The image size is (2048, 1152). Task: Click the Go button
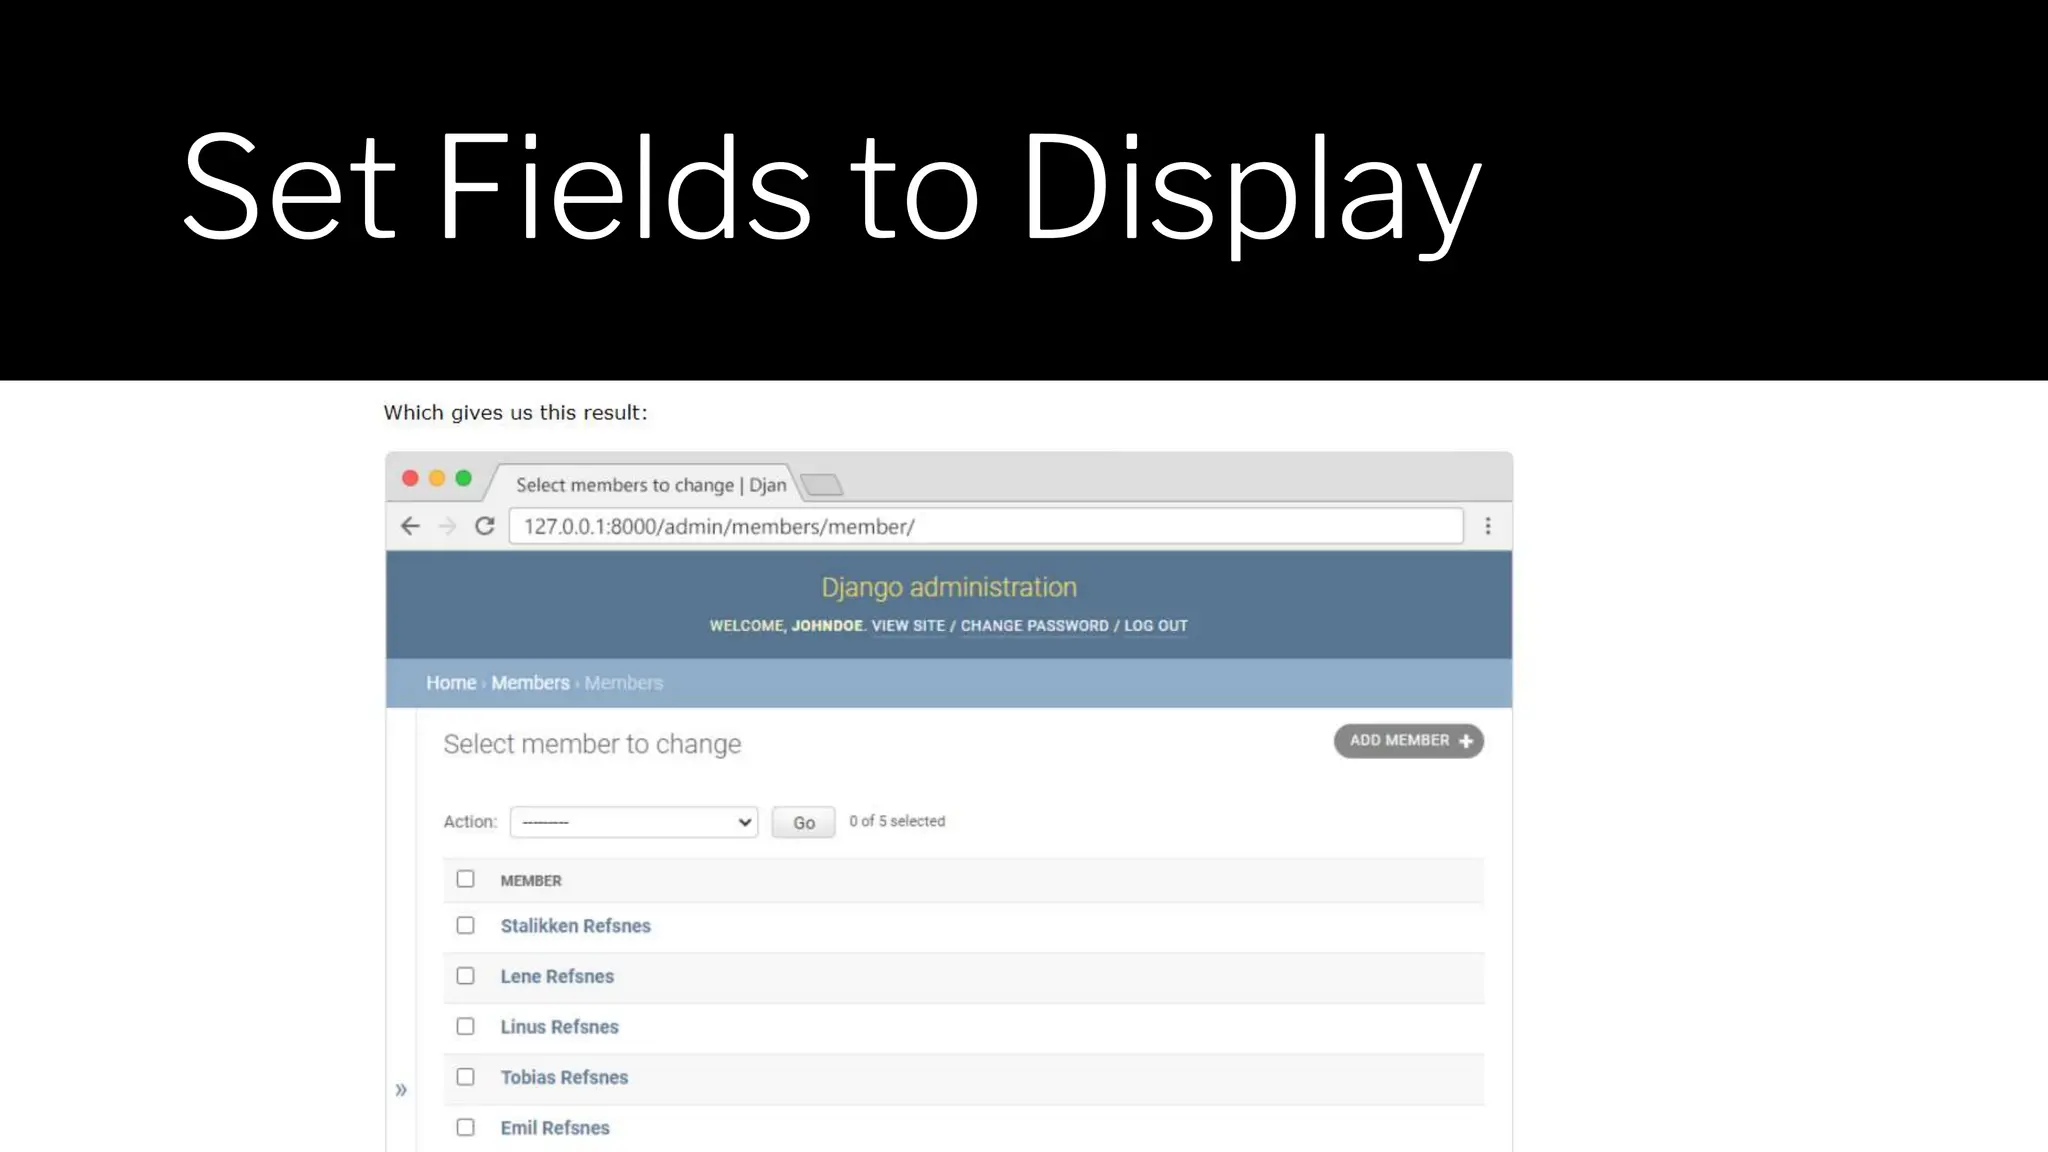click(803, 822)
